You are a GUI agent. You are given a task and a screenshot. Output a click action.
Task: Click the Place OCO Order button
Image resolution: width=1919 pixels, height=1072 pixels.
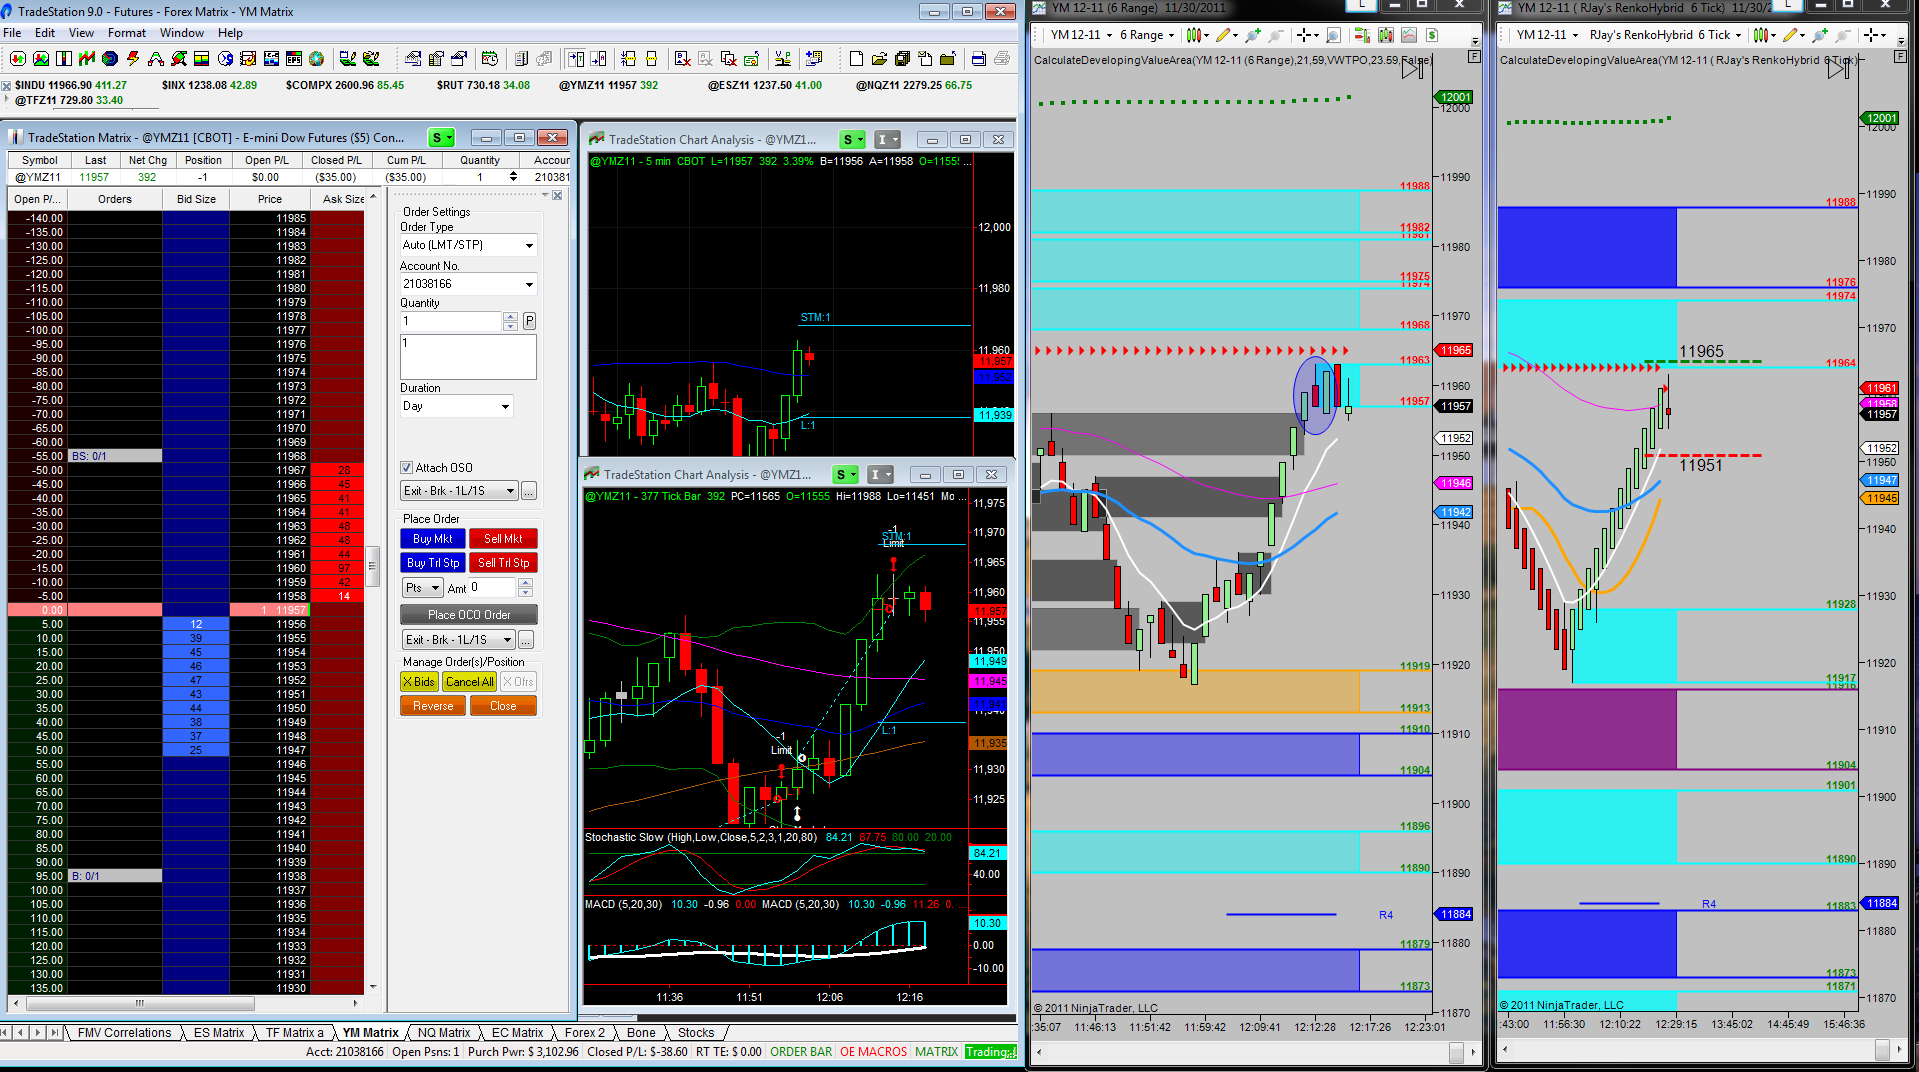[x=469, y=615]
